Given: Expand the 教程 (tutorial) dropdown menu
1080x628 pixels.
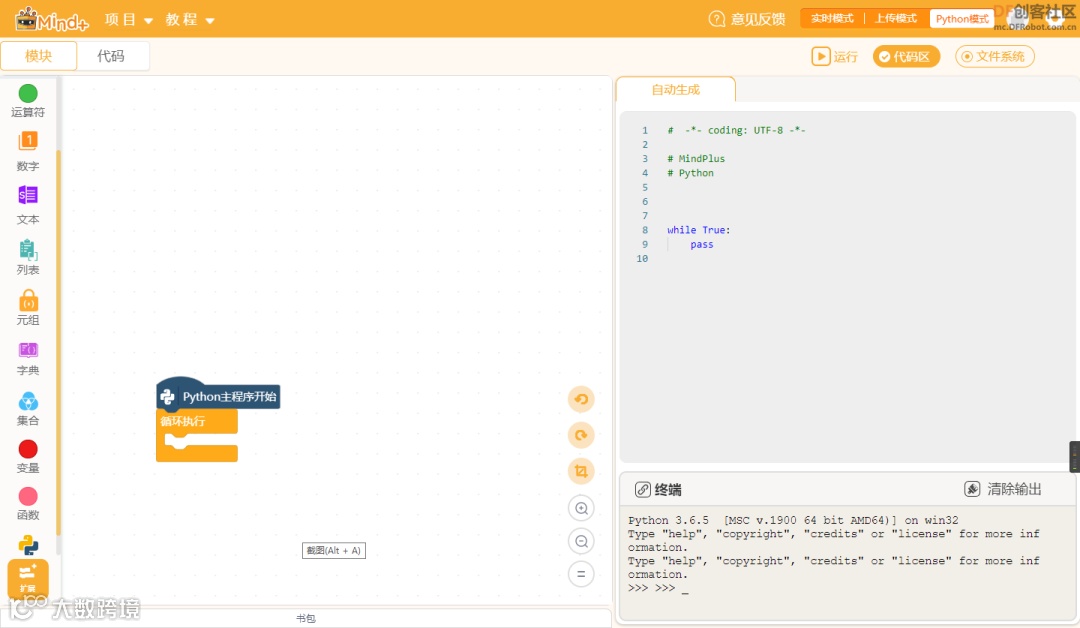Looking at the screenshot, I should [x=190, y=19].
